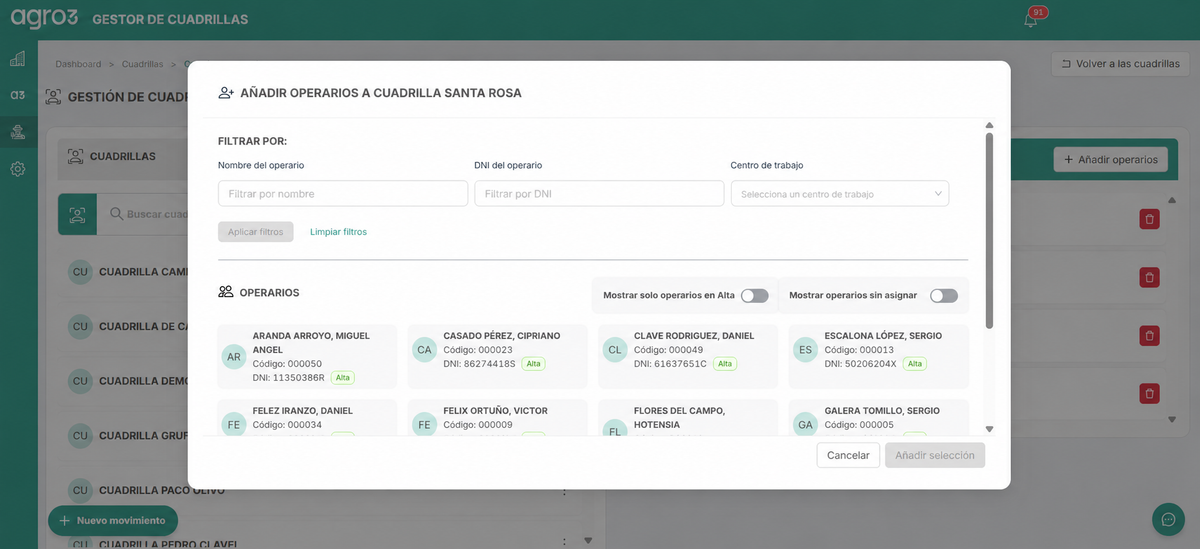1200x549 pixels.
Task: Click Limpiar filtros link
Action: coord(338,232)
